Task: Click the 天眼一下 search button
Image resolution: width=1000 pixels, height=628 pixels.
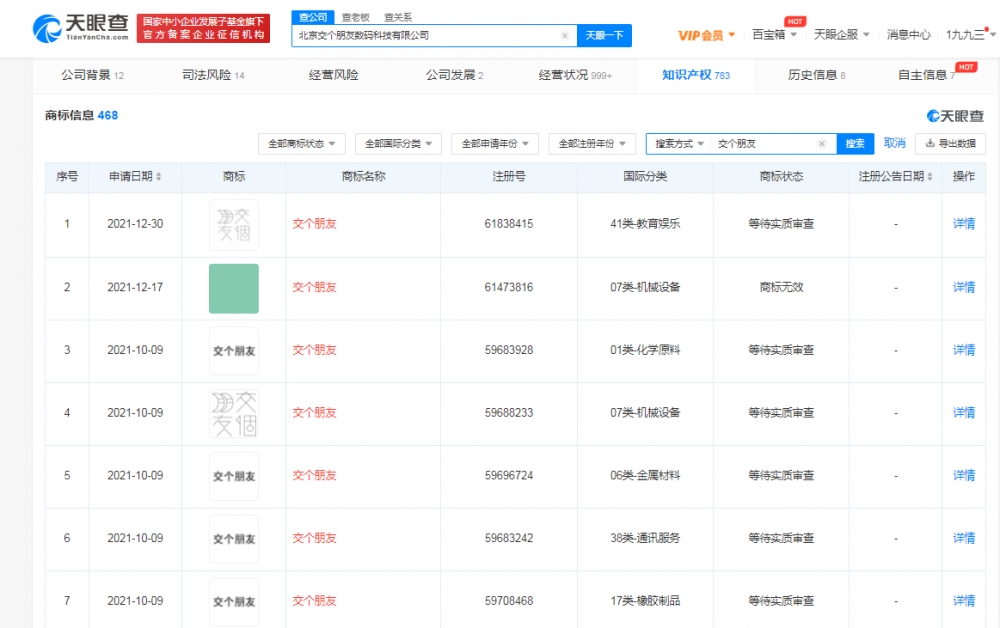Action: 604,36
